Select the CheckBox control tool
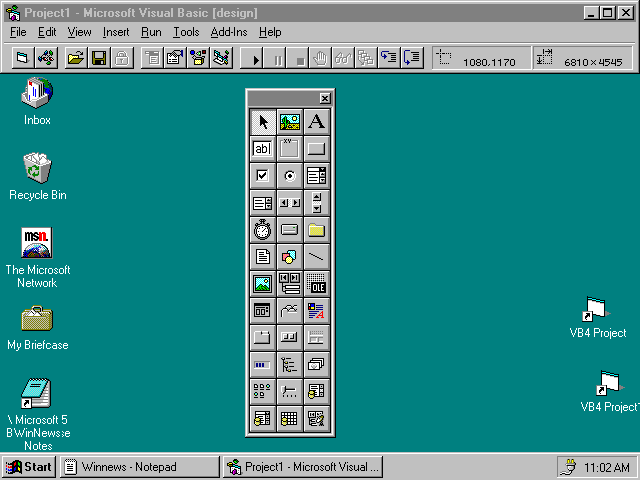This screenshot has height=480, width=640. (263, 176)
